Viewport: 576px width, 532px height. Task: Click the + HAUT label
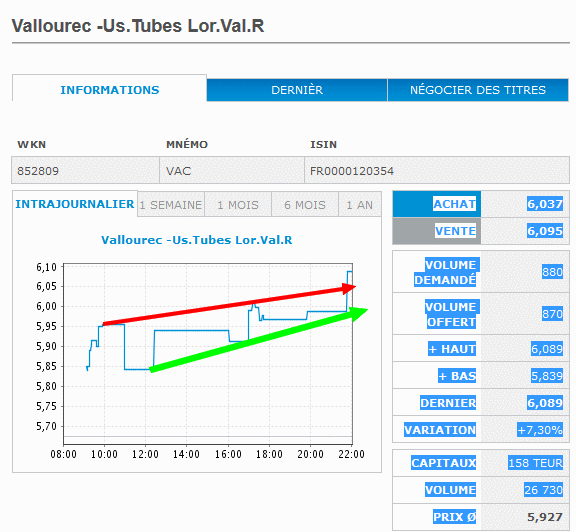click(452, 349)
